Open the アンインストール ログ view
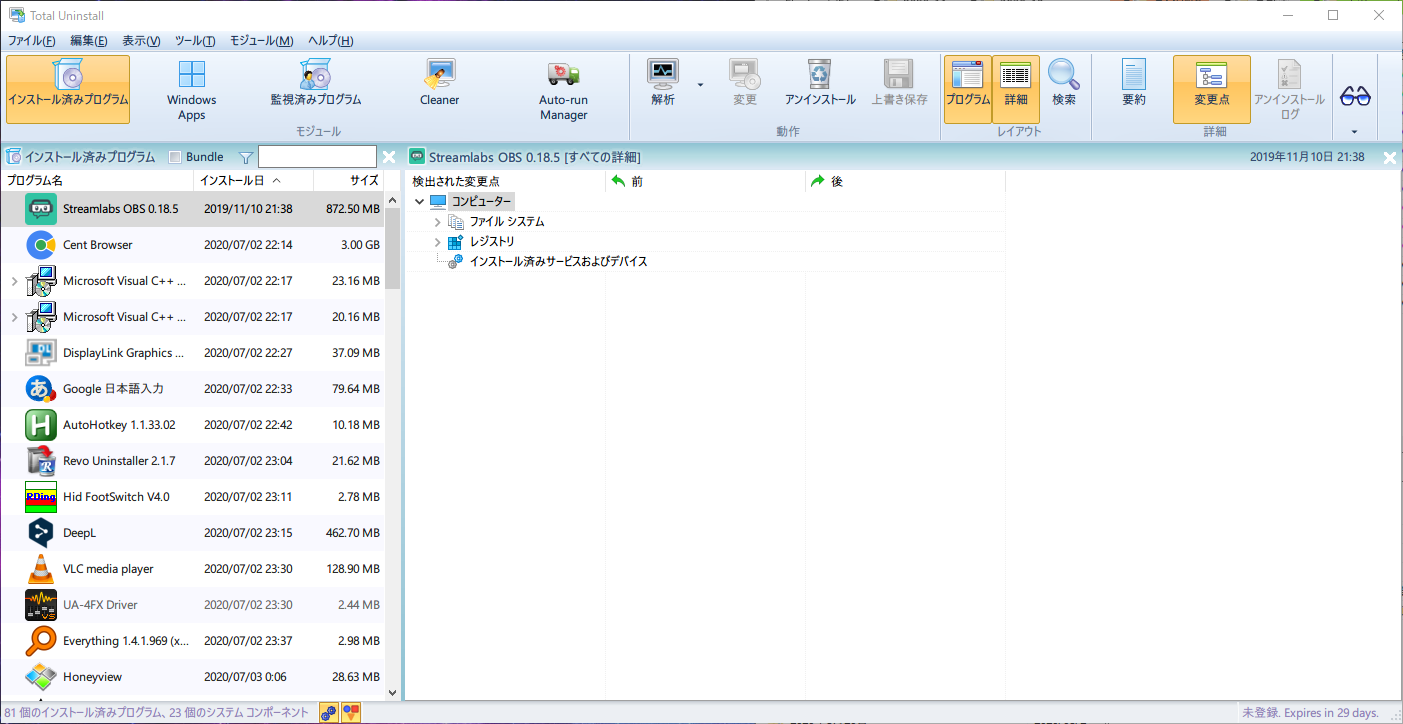 pyautogui.click(x=1290, y=89)
